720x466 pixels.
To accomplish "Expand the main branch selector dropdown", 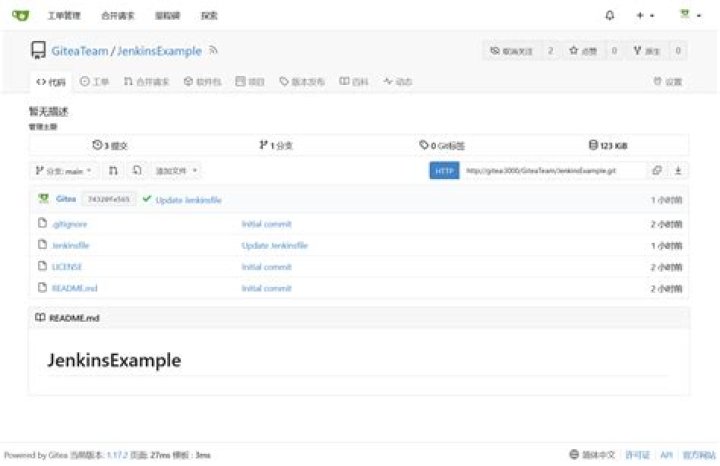I will click(x=63, y=171).
